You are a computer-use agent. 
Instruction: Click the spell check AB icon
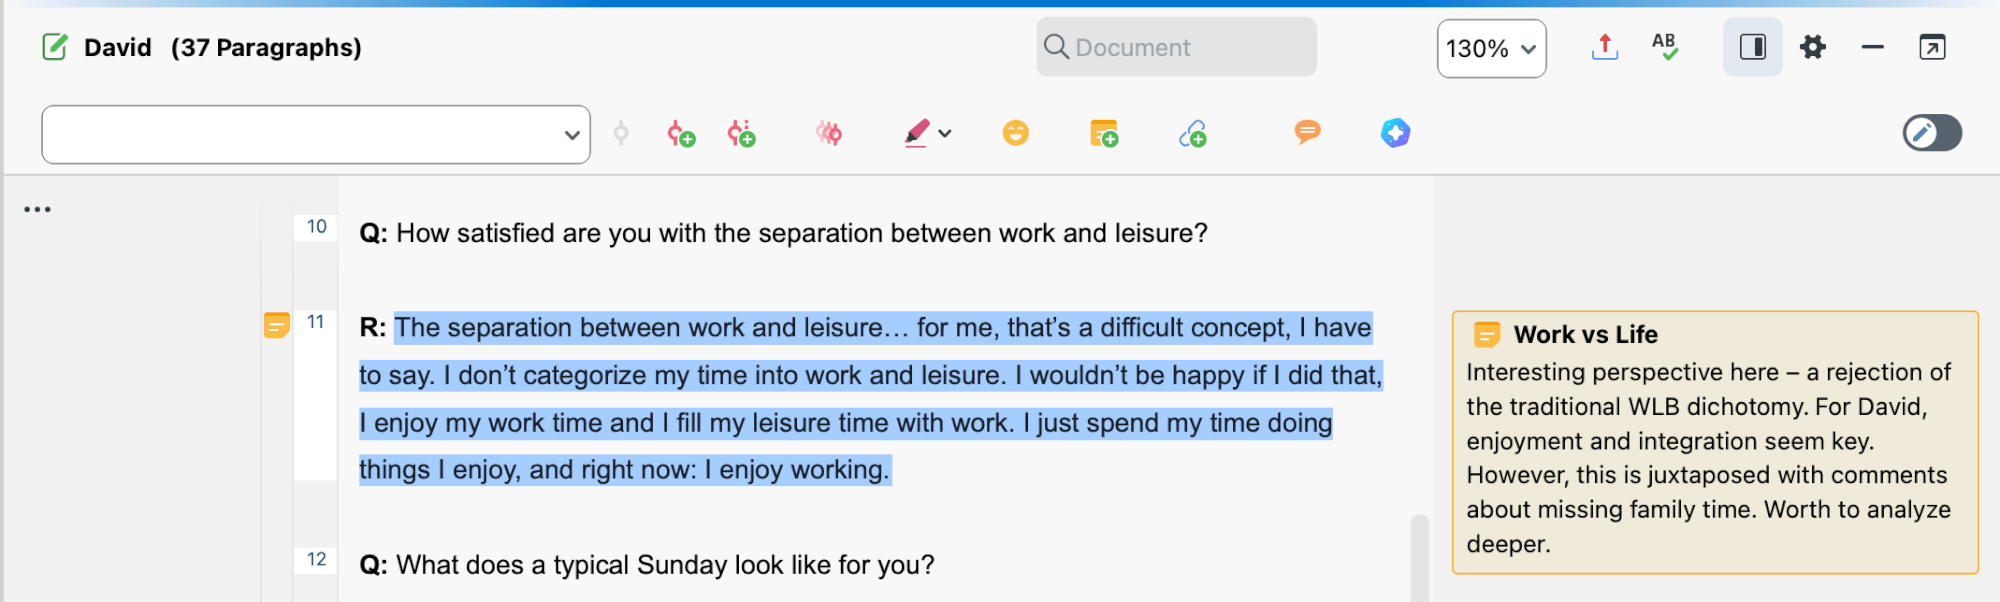[x=1664, y=47]
